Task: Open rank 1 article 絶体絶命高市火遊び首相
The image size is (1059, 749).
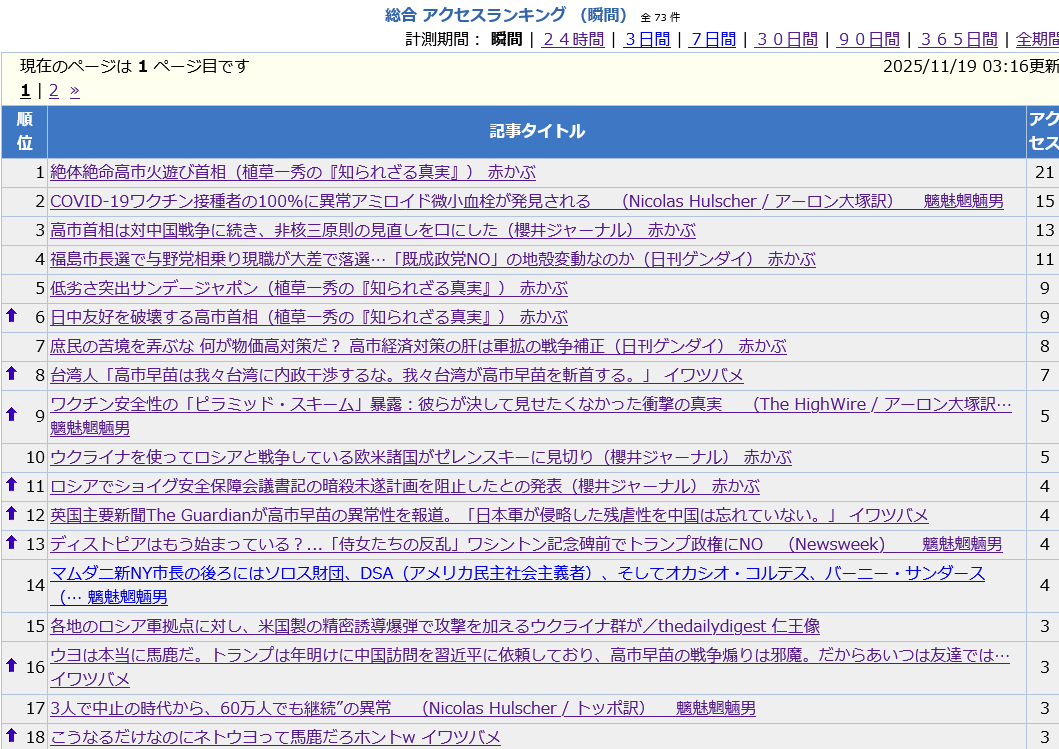Action: click(x=292, y=172)
